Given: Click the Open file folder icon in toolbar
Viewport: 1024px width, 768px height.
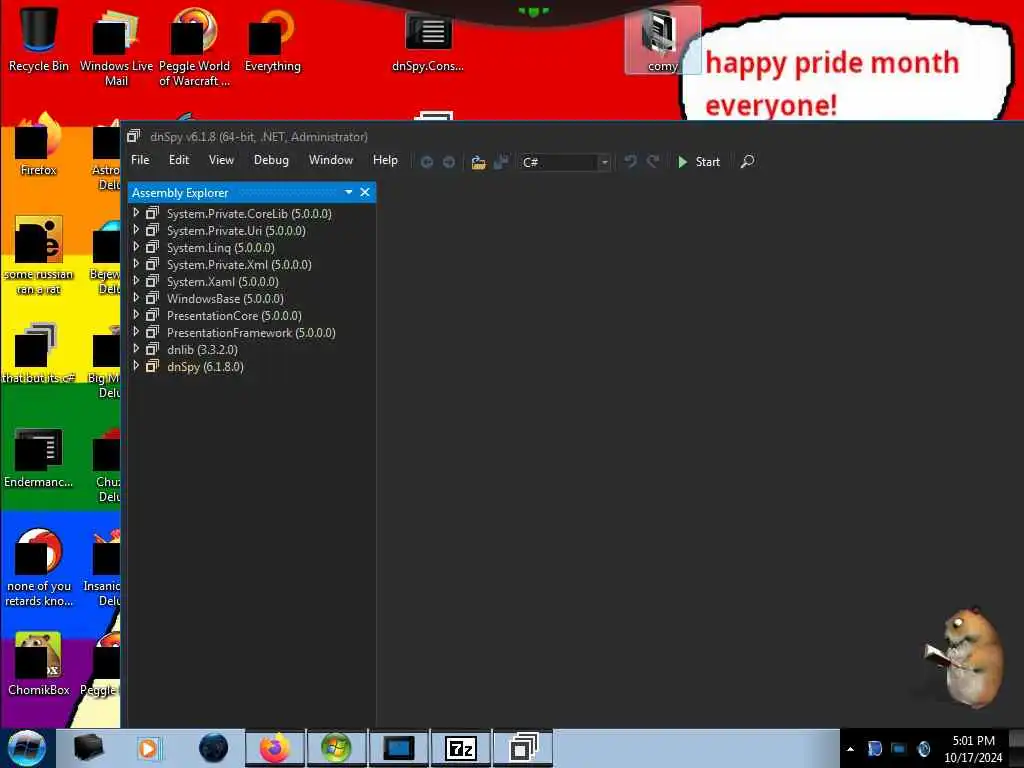Looking at the screenshot, I should [479, 162].
